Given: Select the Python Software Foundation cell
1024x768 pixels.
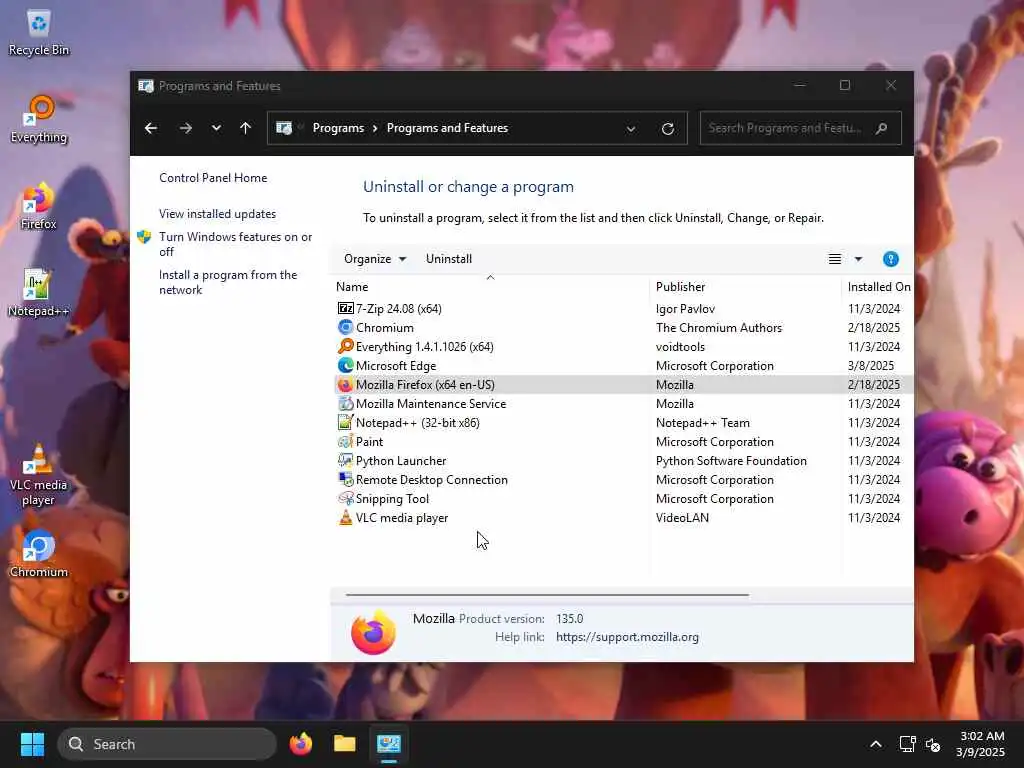Looking at the screenshot, I should click(x=731, y=460).
